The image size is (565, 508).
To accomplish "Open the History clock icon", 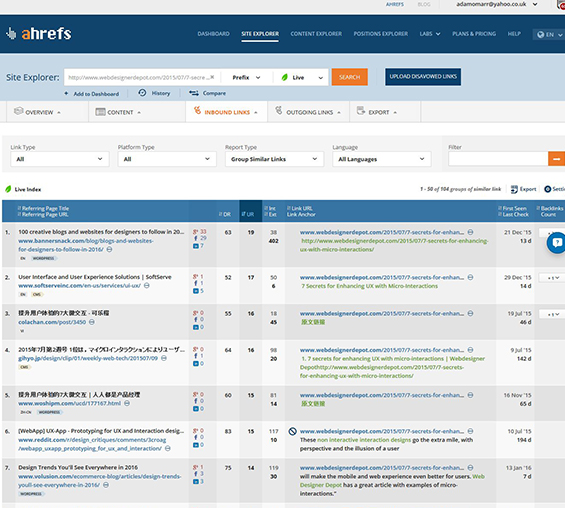I will coord(142,93).
